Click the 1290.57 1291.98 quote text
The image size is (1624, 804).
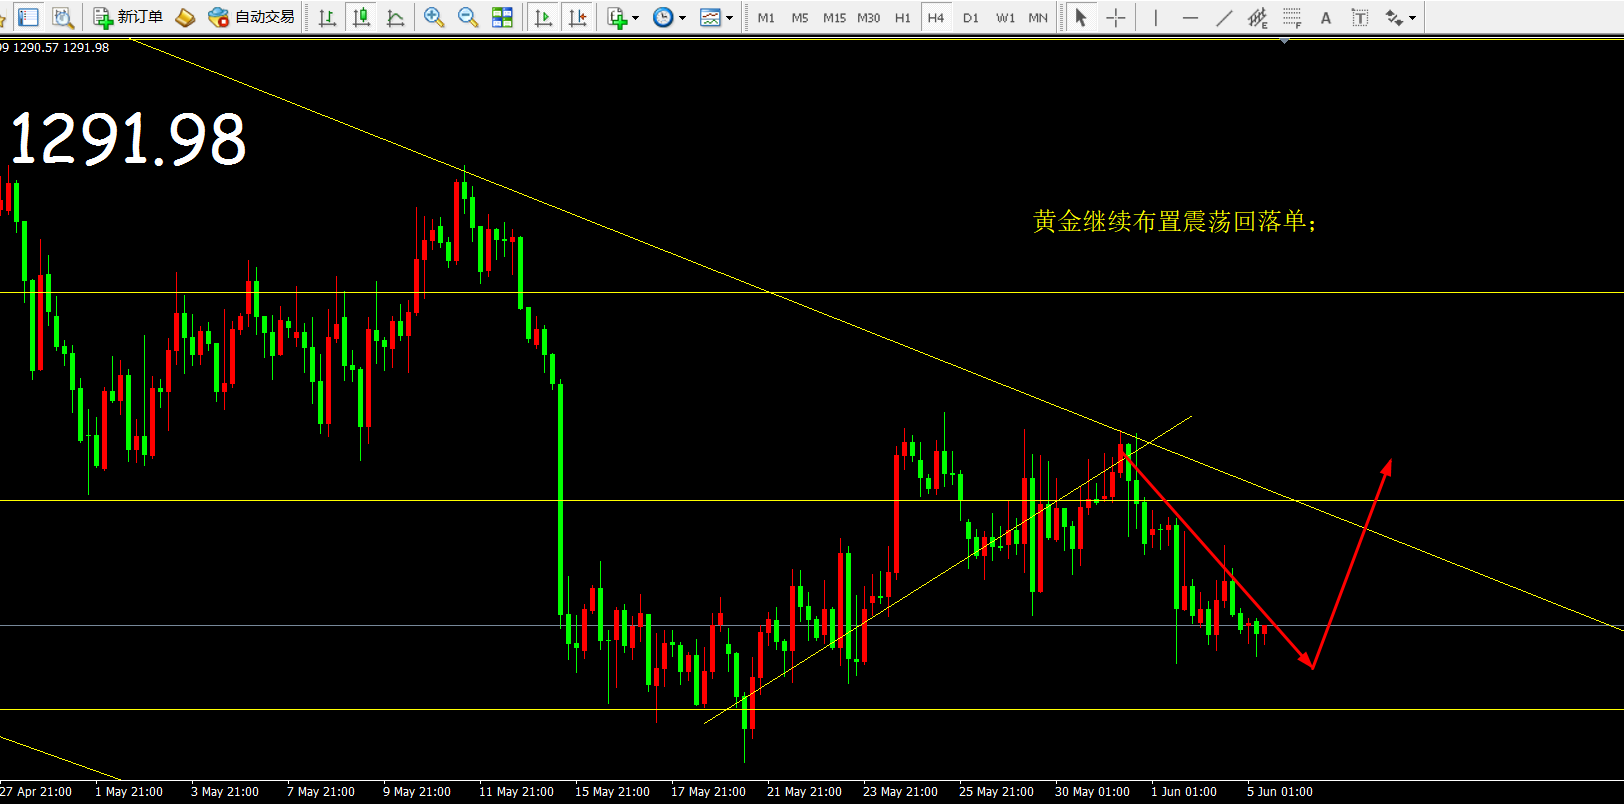point(61,47)
